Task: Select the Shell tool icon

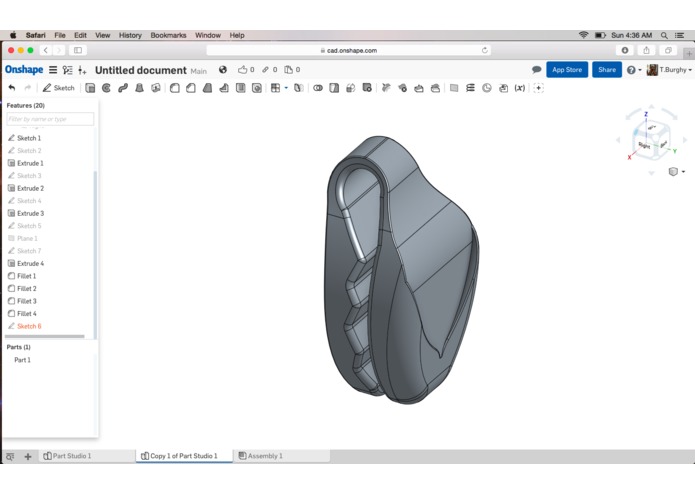Action: pos(240,88)
